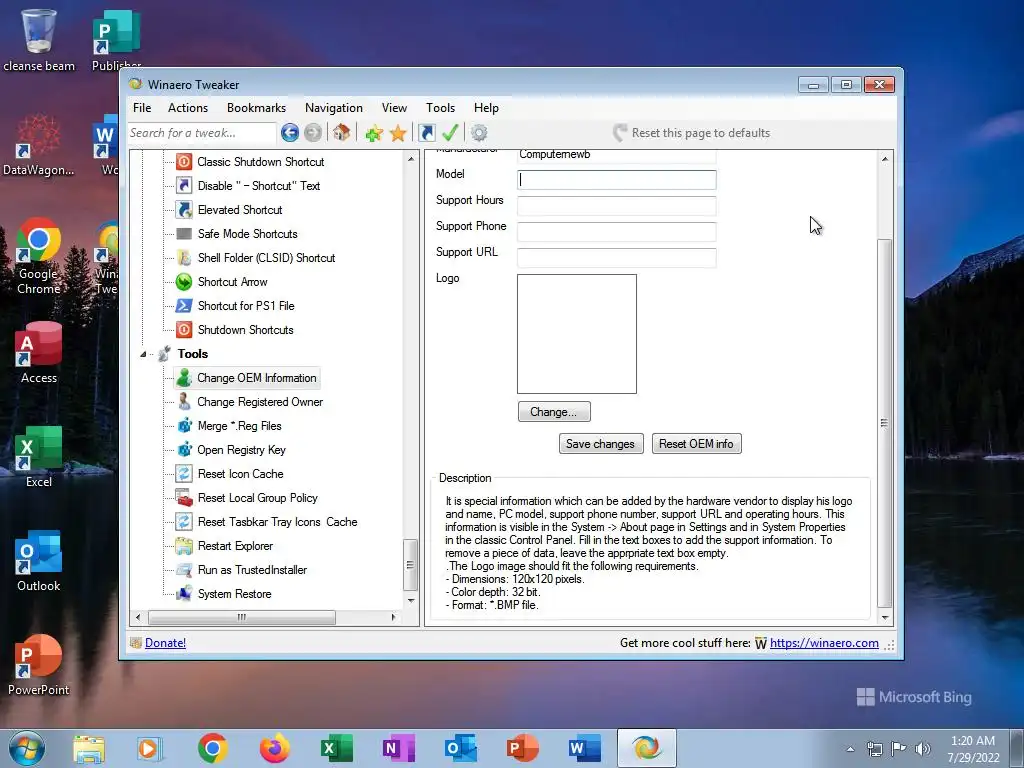Click the empty Logo preview box
Viewport: 1024px width, 768px height.
point(577,334)
